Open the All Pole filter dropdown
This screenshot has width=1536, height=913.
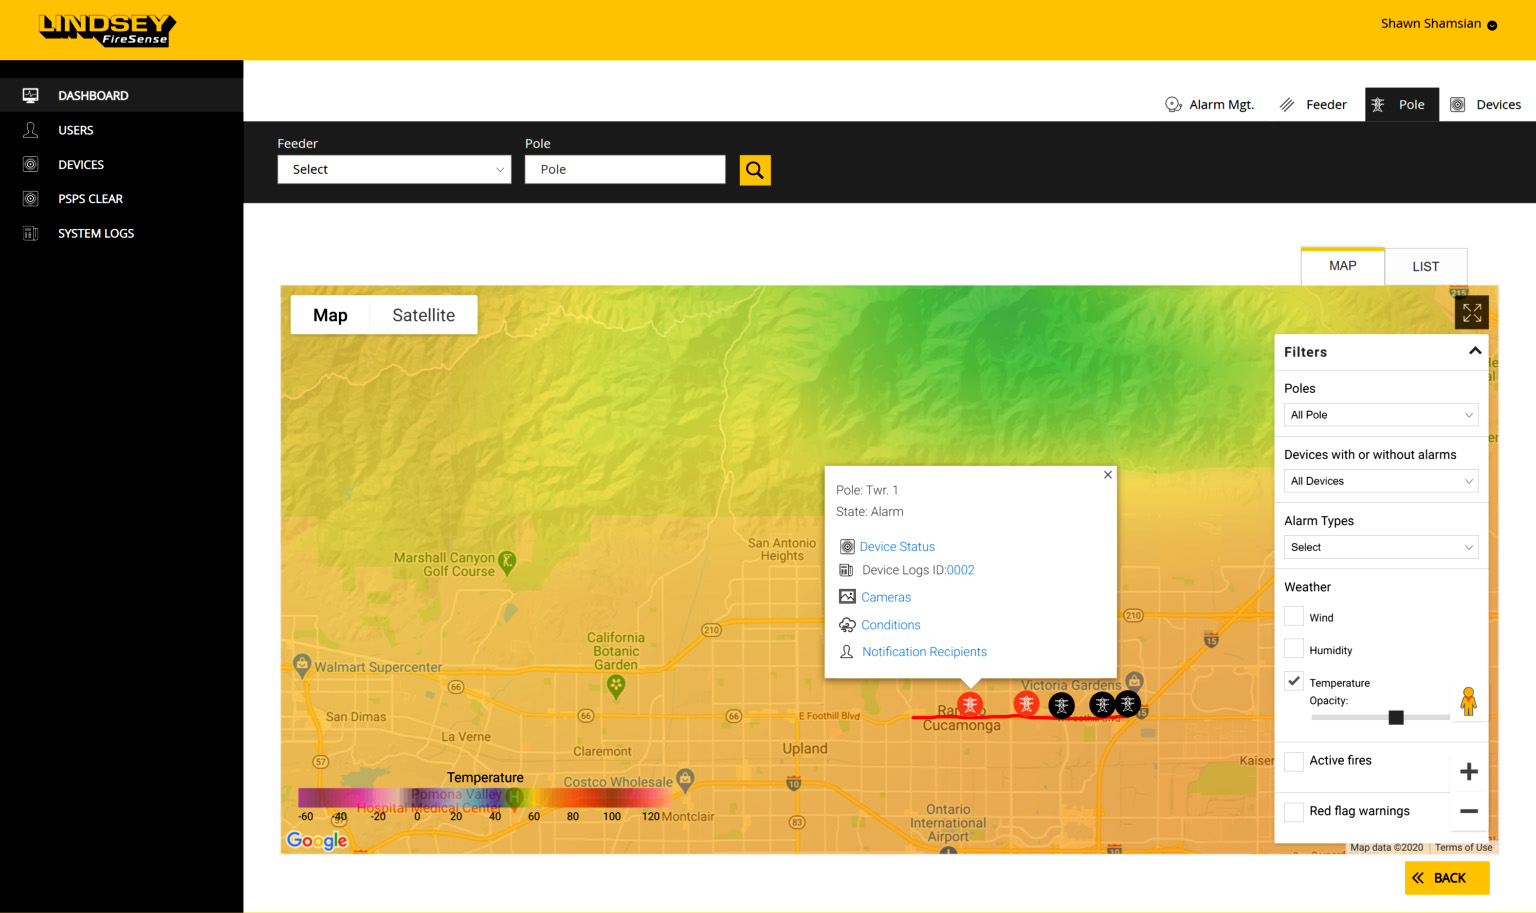pyautogui.click(x=1380, y=415)
